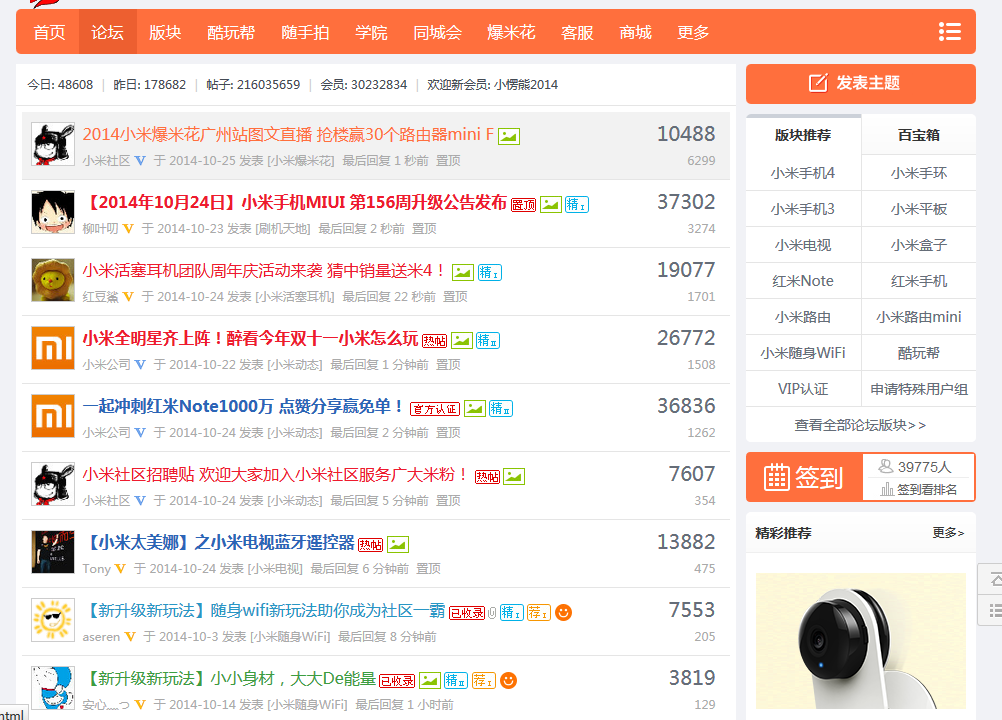Click the 发表主题 compose pencil icon

point(818,81)
